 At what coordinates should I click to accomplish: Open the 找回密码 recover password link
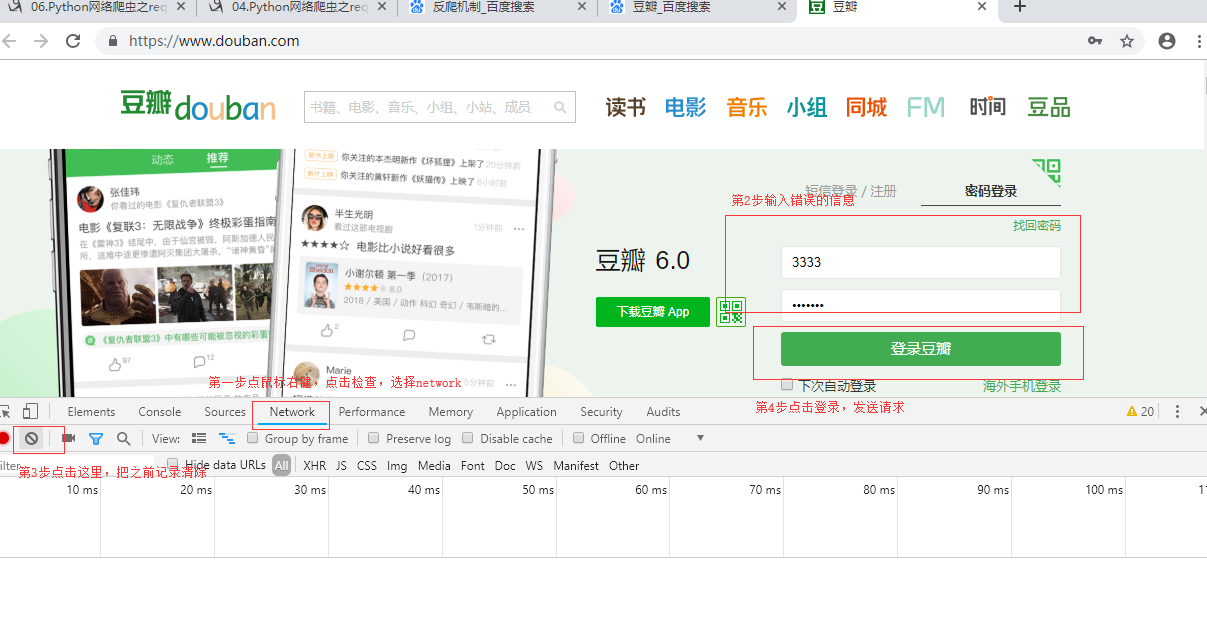pyautogui.click(x=1037, y=226)
